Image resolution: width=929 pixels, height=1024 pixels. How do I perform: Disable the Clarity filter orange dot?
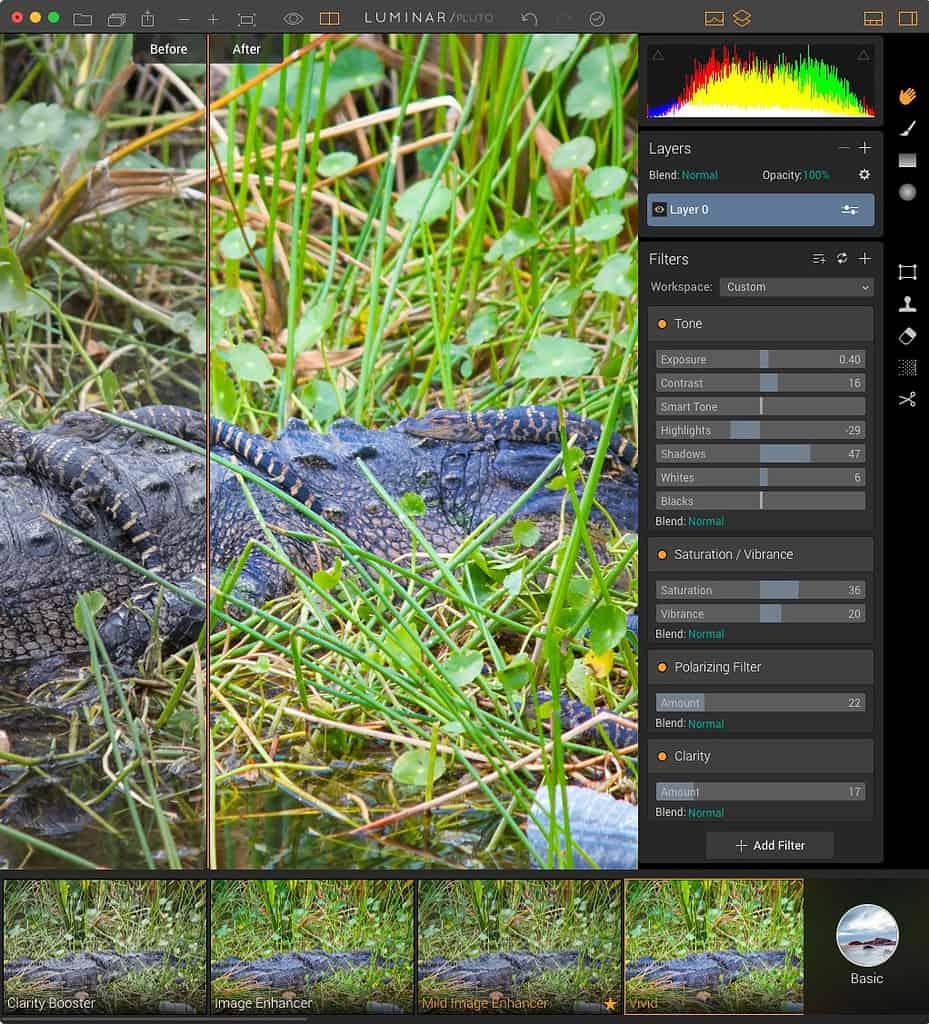click(662, 756)
